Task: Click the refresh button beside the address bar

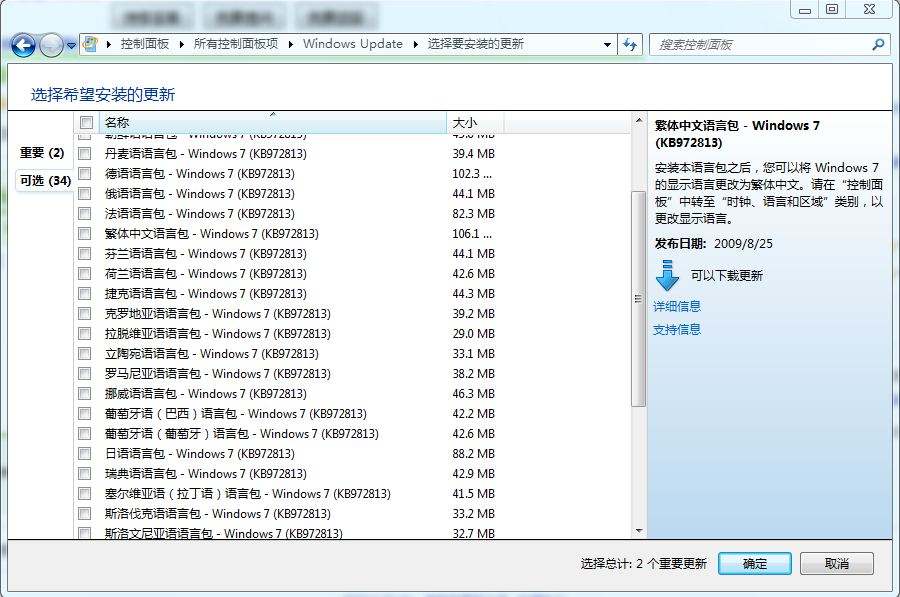Action: (x=630, y=45)
